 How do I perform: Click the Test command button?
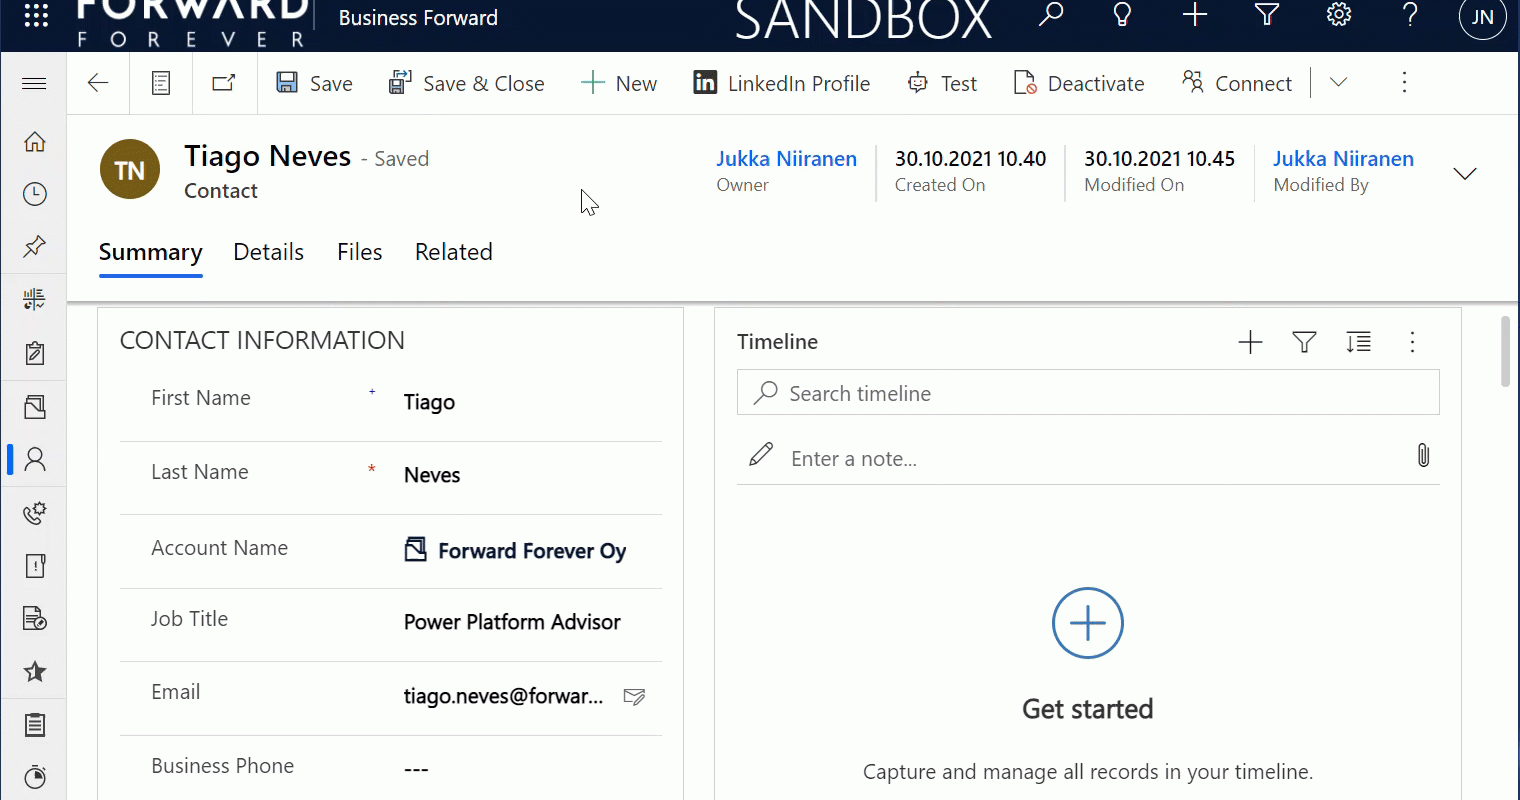coord(941,83)
